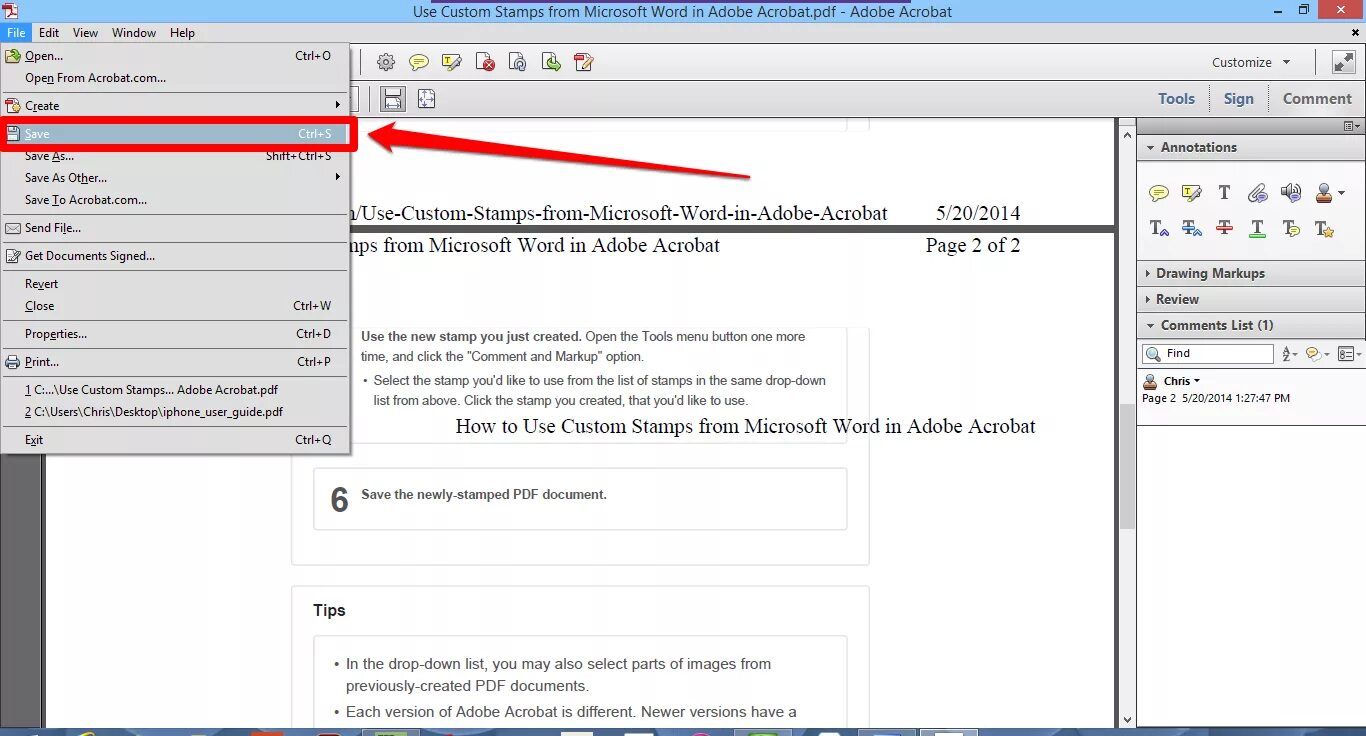Open the Comment pane
The image size is (1366, 736).
1317,98
